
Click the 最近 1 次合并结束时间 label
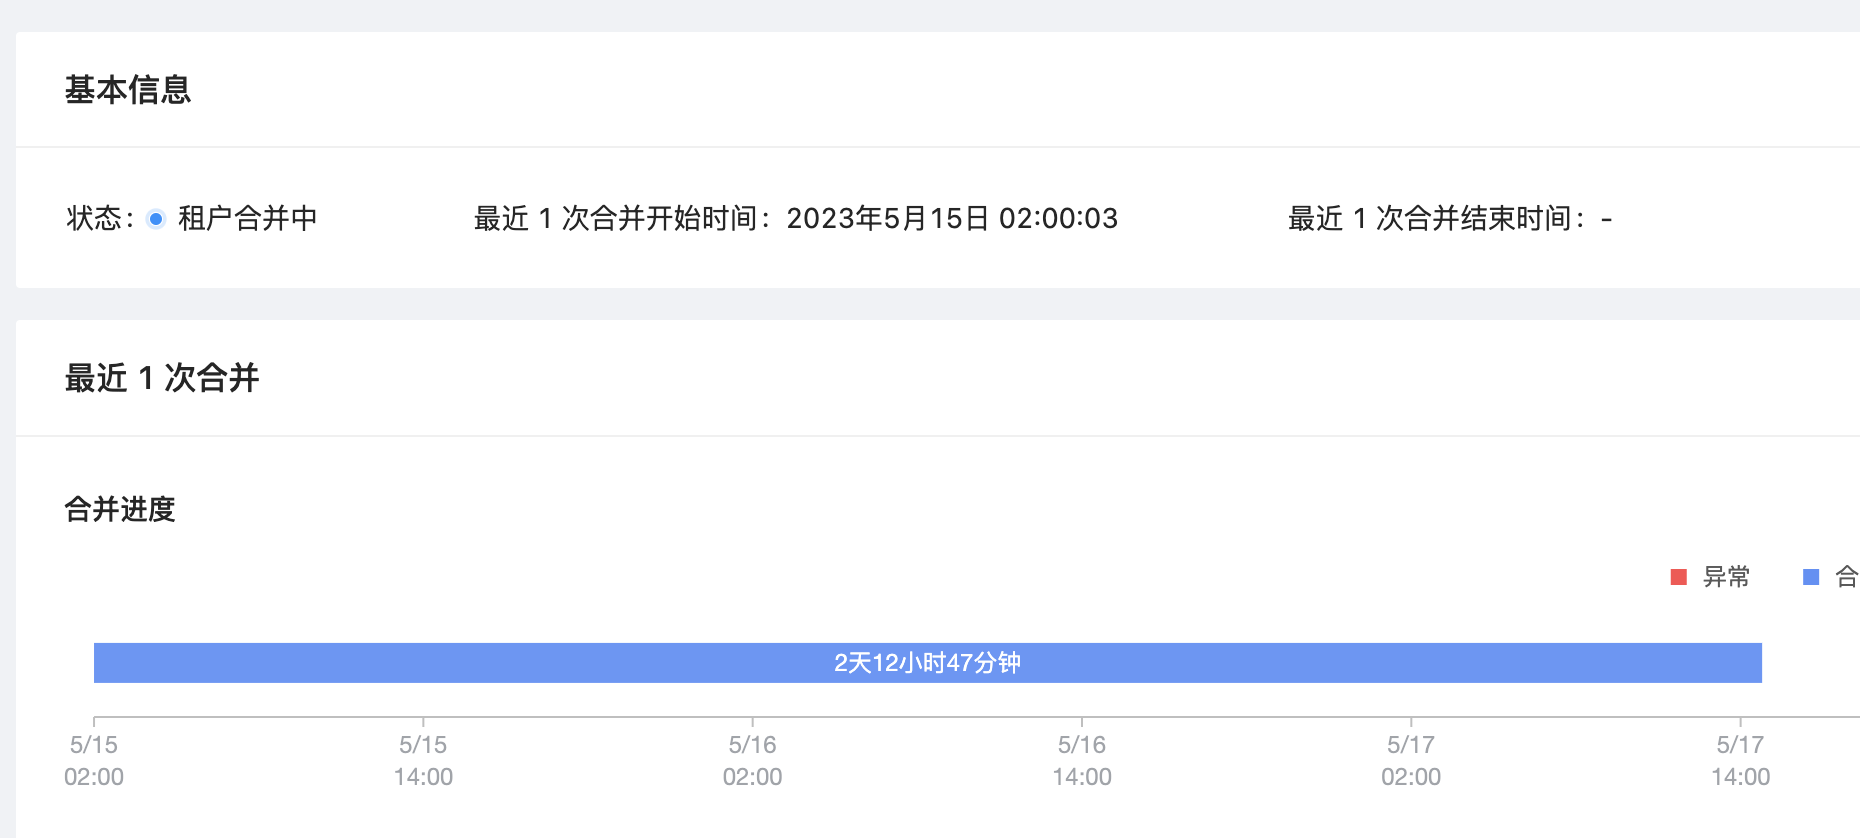pyautogui.click(x=1437, y=218)
